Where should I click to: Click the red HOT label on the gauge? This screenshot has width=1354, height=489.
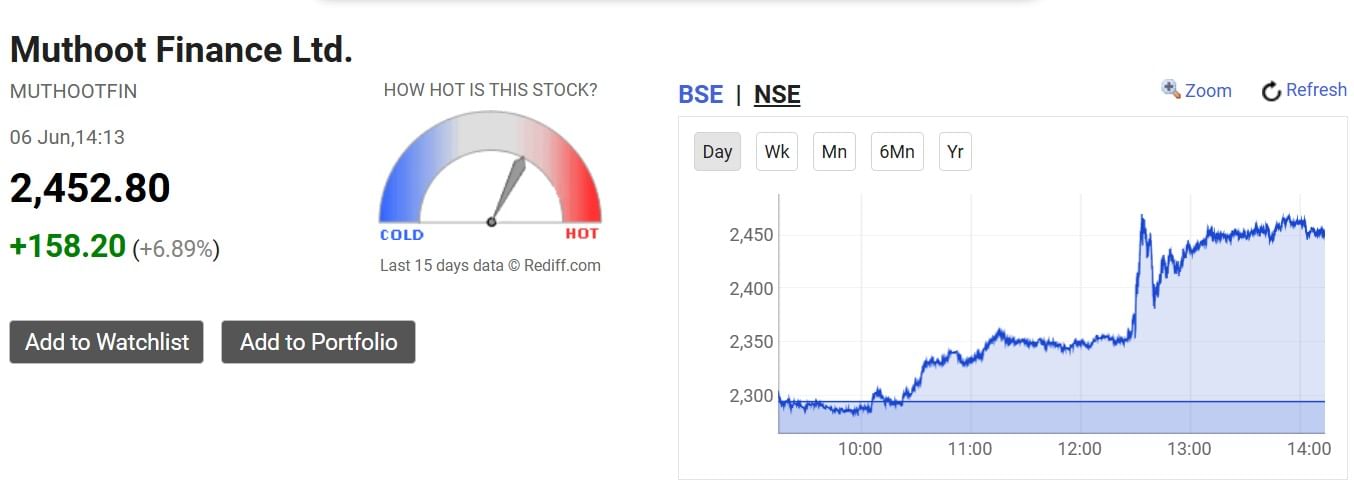click(x=582, y=234)
